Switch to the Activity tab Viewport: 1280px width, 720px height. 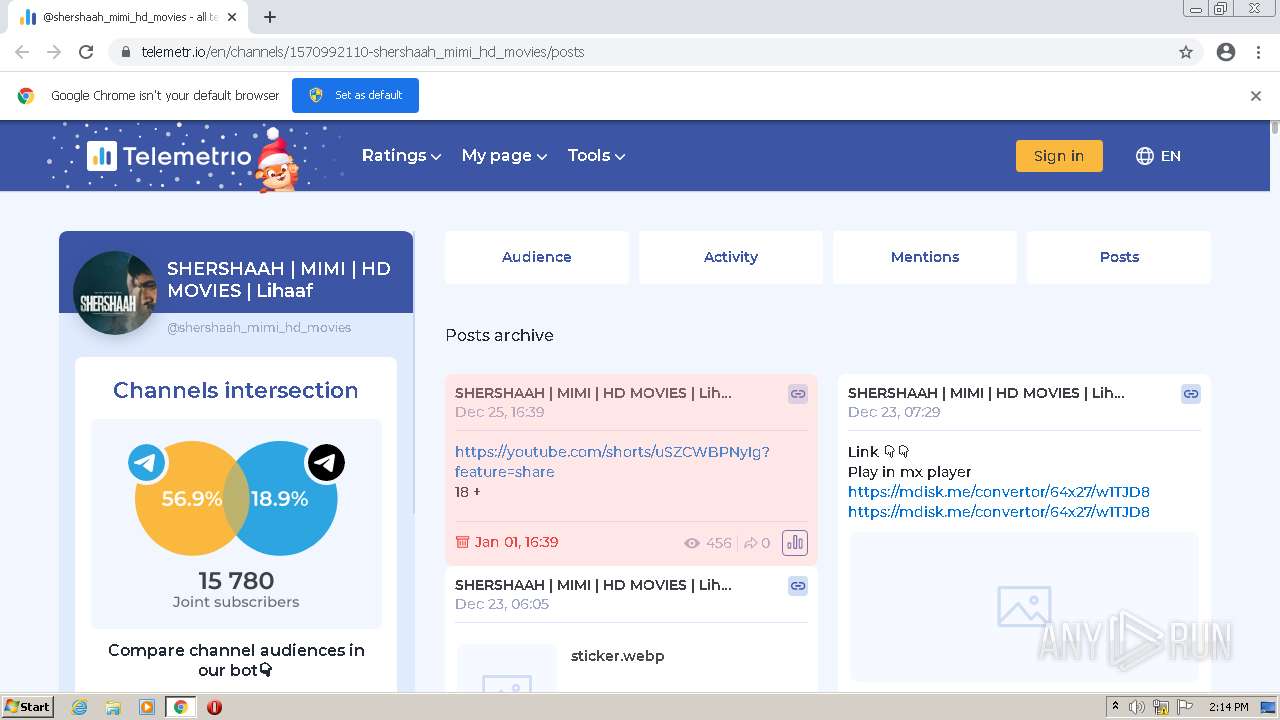pyautogui.click(x=731, y=257)
